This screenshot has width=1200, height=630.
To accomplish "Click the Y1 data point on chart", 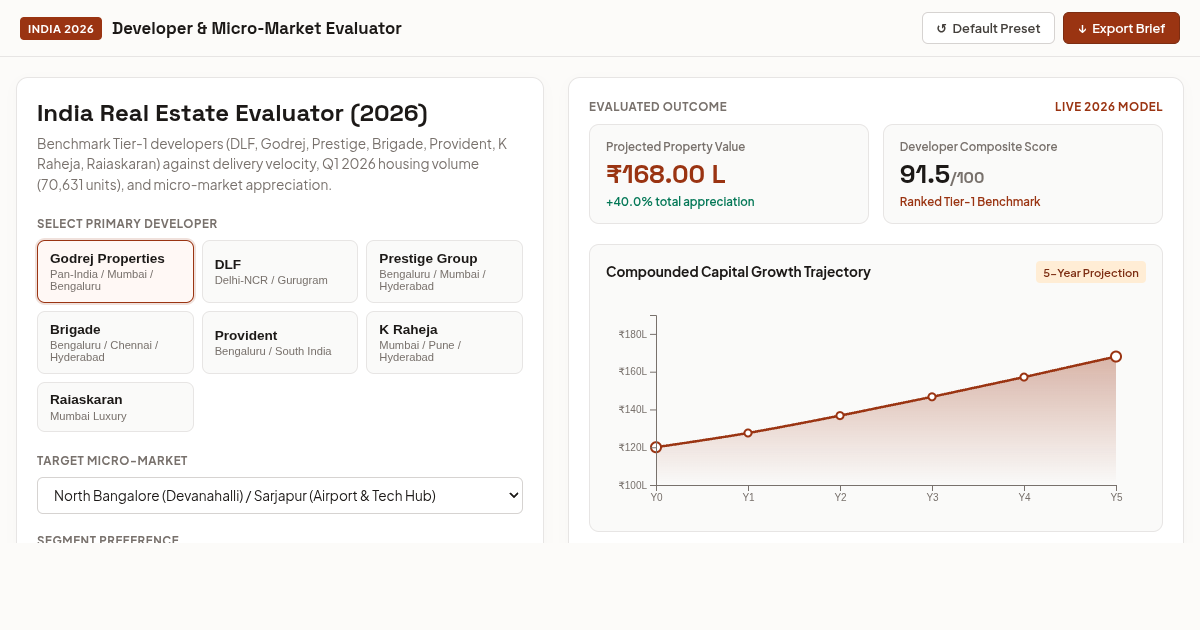I will tap(748, 433).
